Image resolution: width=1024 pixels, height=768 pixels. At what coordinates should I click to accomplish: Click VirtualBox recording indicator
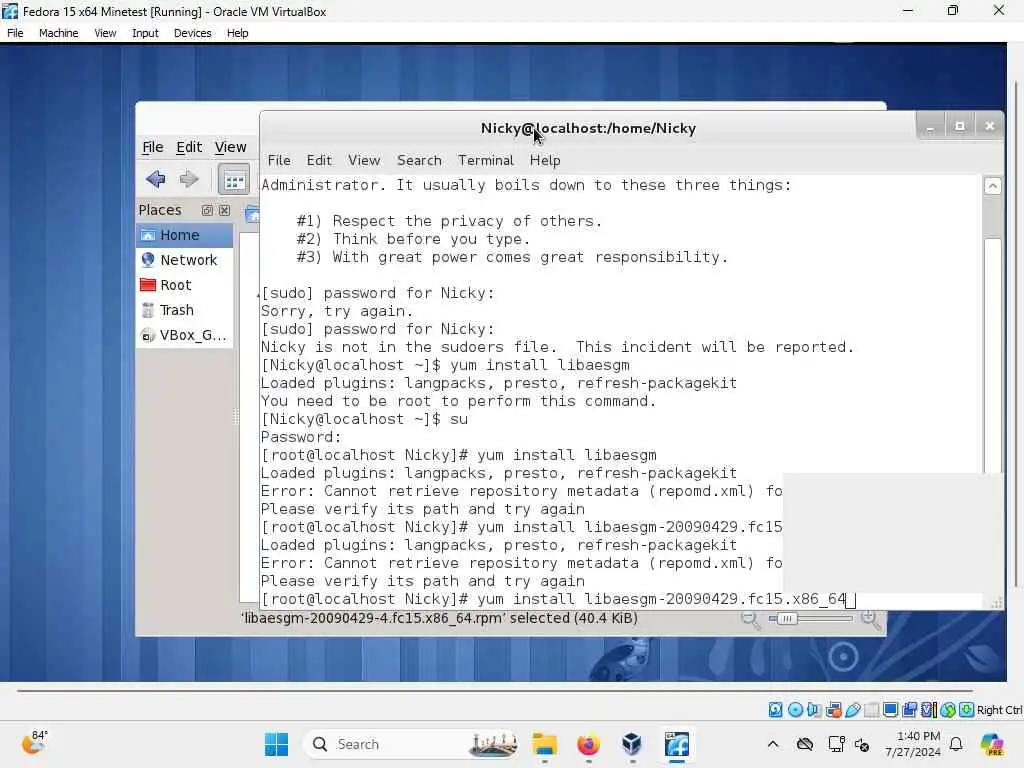[909, 710]
